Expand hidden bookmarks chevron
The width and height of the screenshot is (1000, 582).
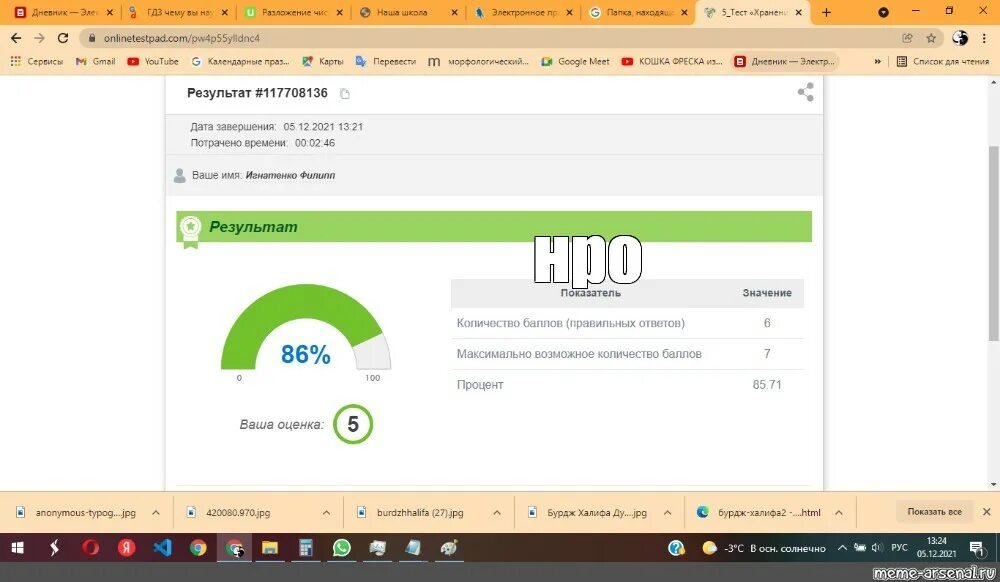click(878, 61)
